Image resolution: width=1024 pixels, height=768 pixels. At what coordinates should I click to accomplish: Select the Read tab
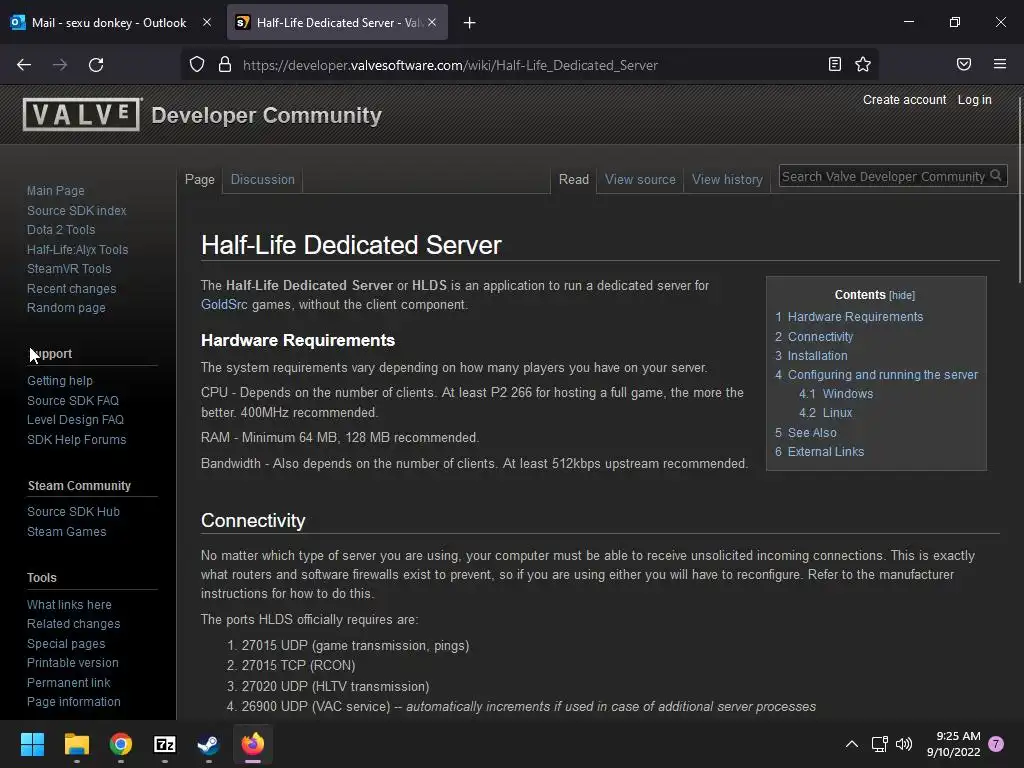click(x=574, y=179)
